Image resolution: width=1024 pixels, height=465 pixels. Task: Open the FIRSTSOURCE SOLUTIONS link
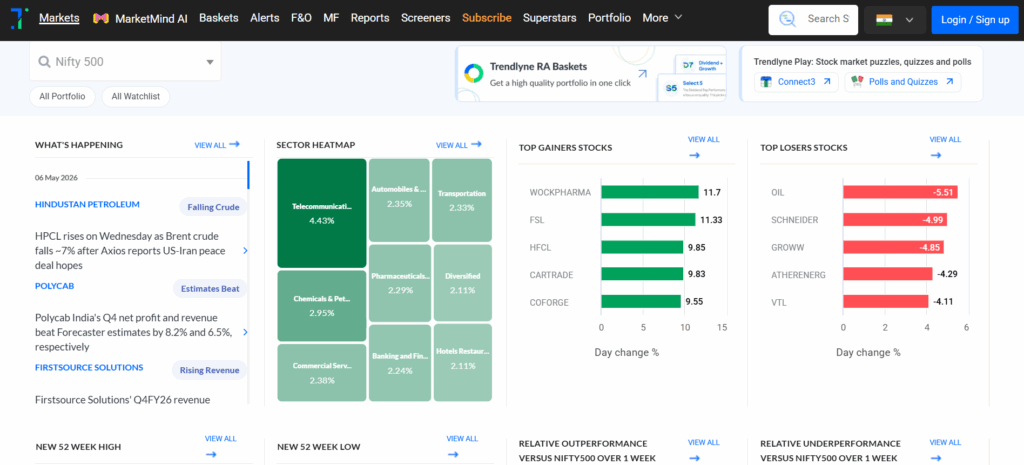(x=89, y=368)
